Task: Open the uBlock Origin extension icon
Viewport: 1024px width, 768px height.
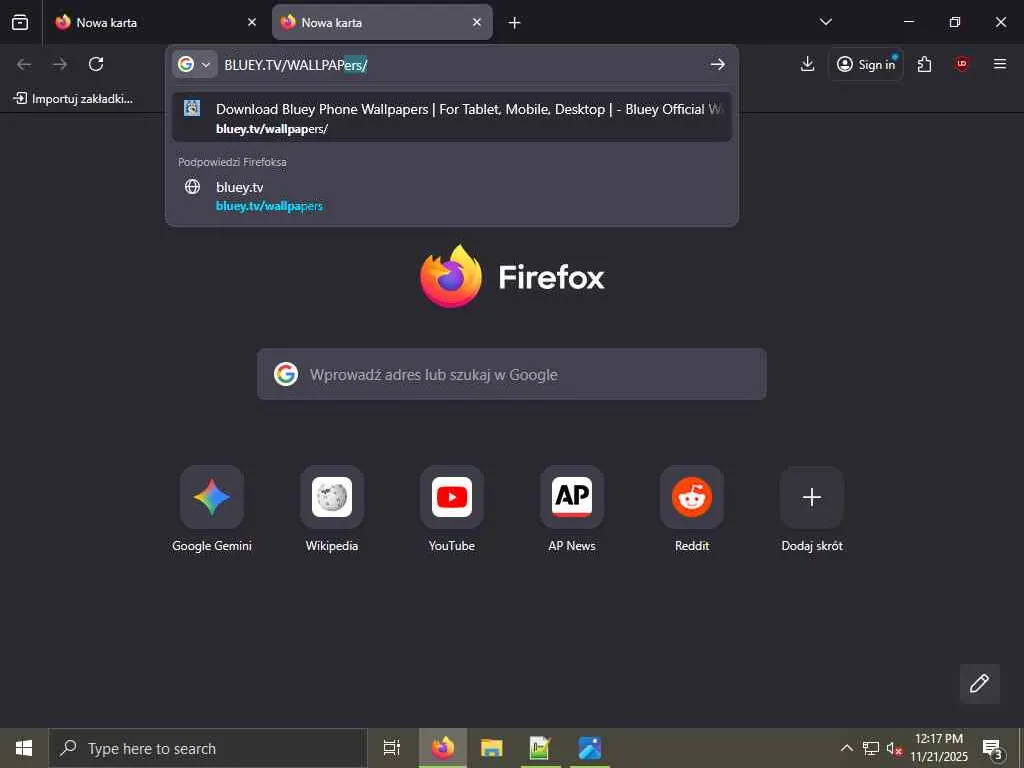Action: click(x=961, y=64)
